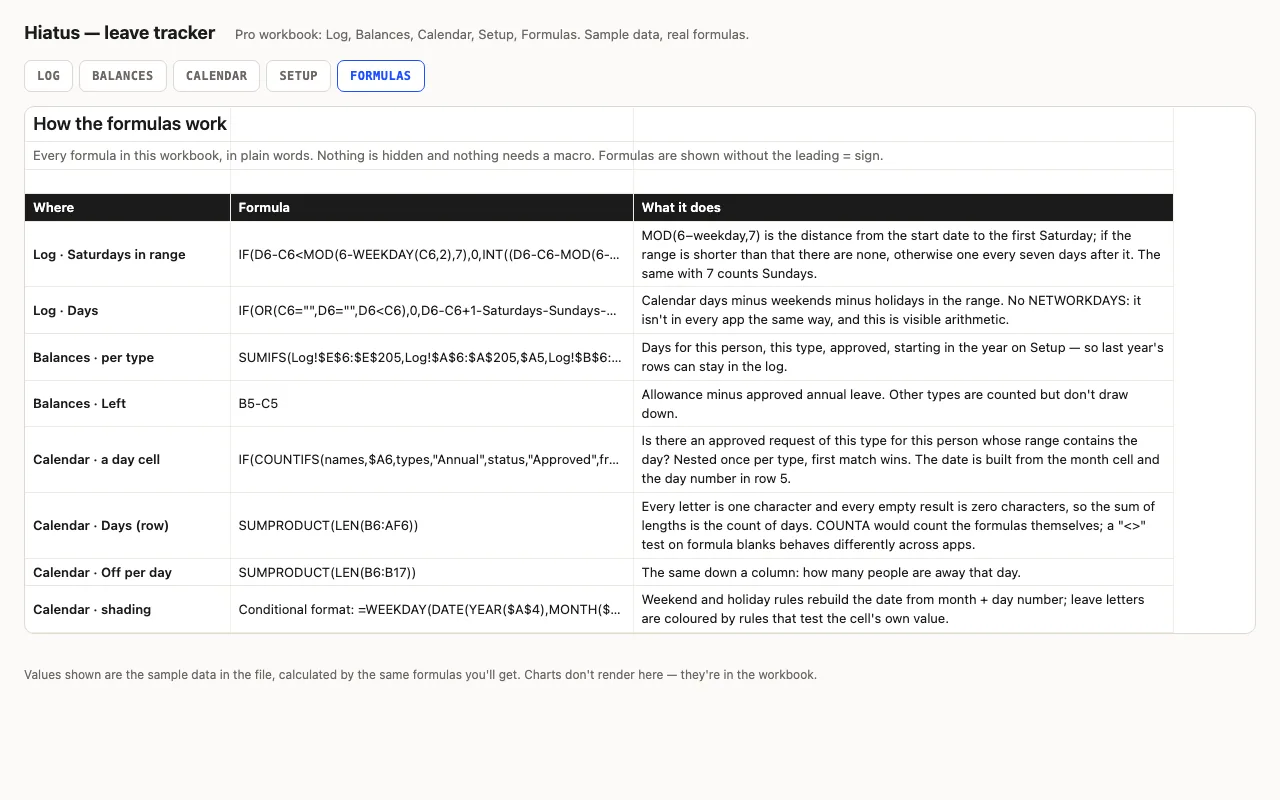Click the description "Days for this person, this type"

click(x=903, y=357)
